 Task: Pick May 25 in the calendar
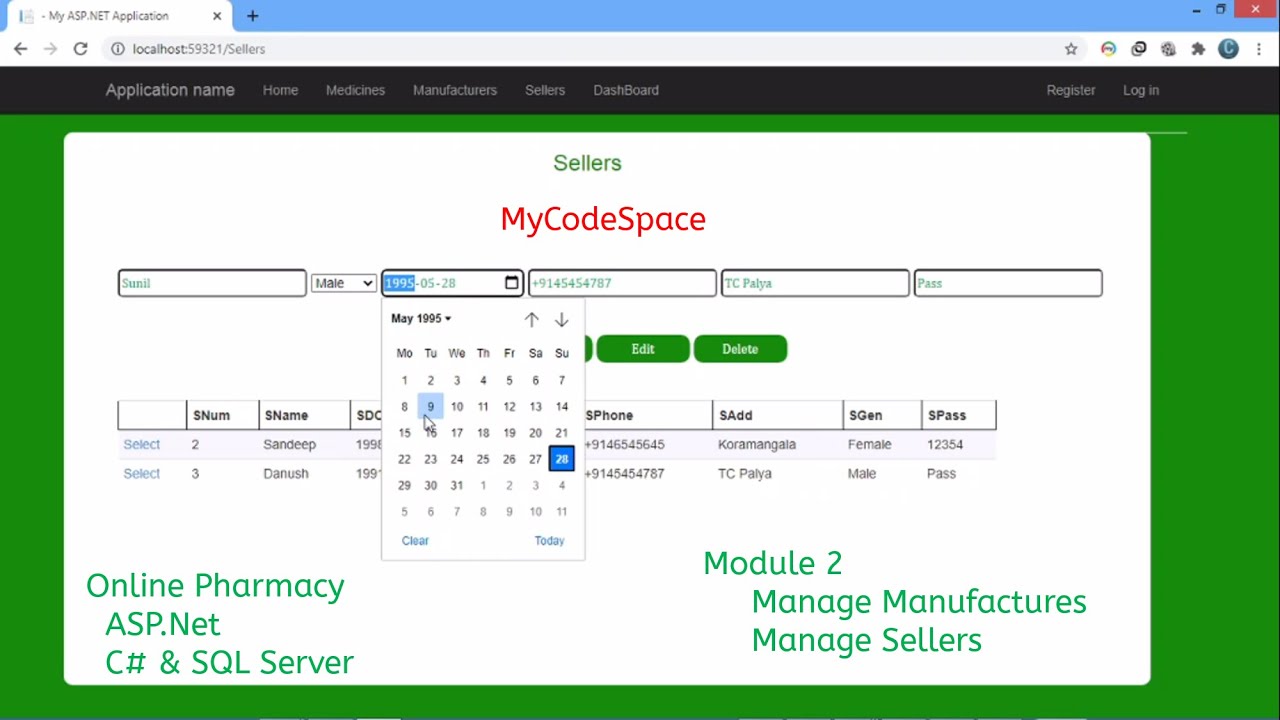click(483, 459)
